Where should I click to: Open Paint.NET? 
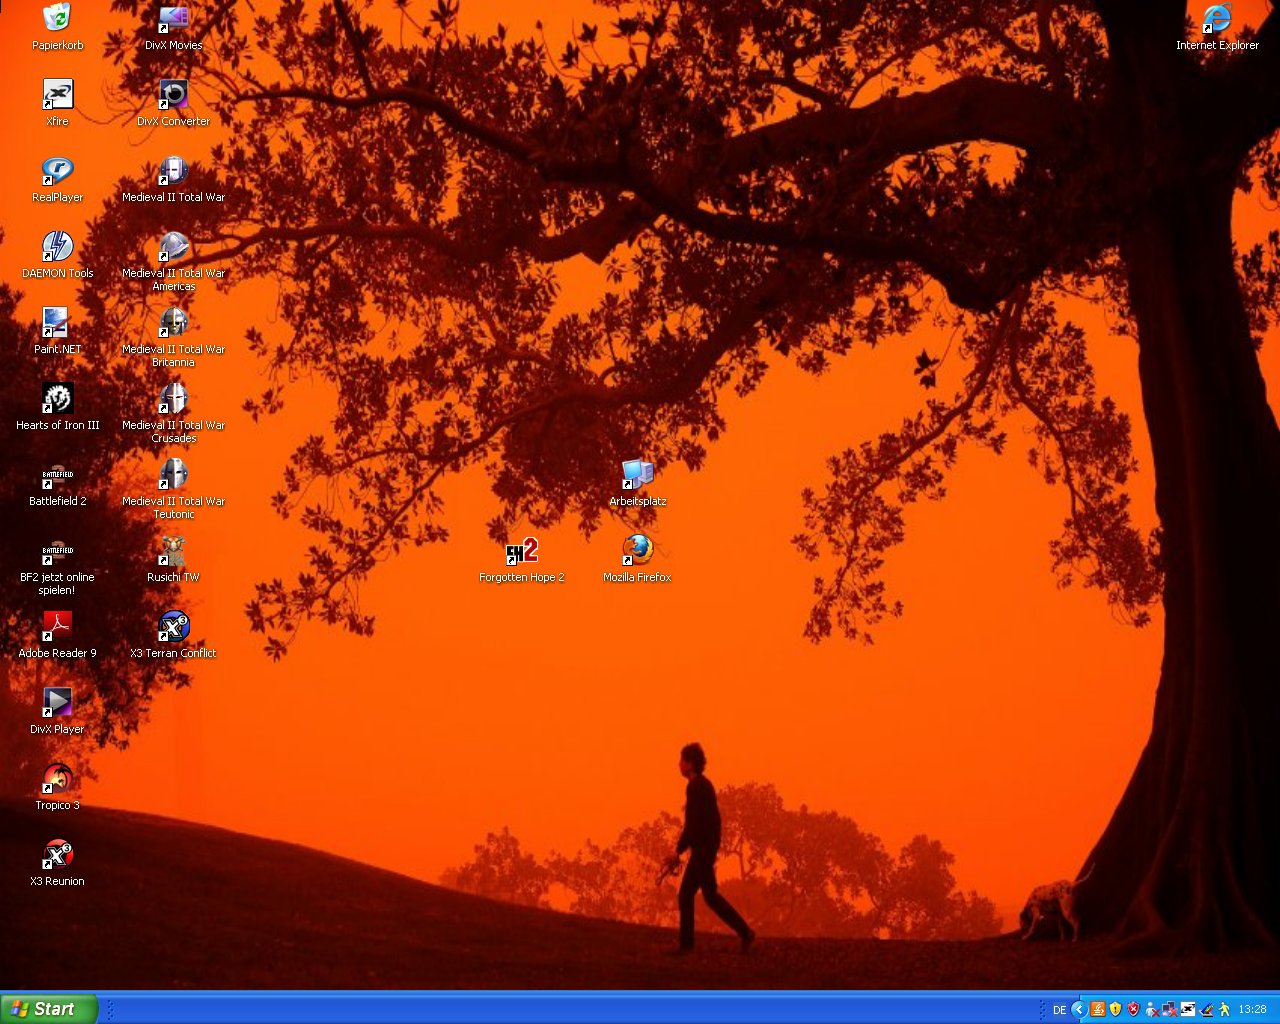[x=57, y=324]
